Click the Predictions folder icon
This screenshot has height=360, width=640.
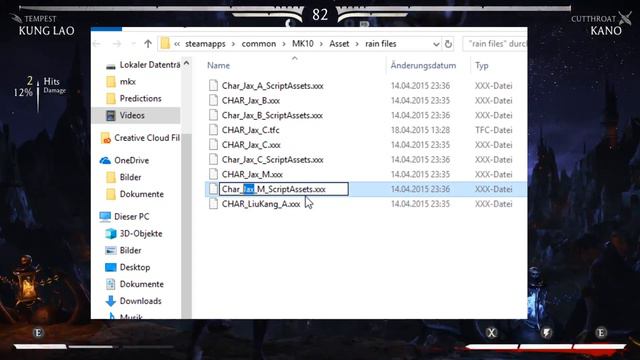(x=111, y=98)
